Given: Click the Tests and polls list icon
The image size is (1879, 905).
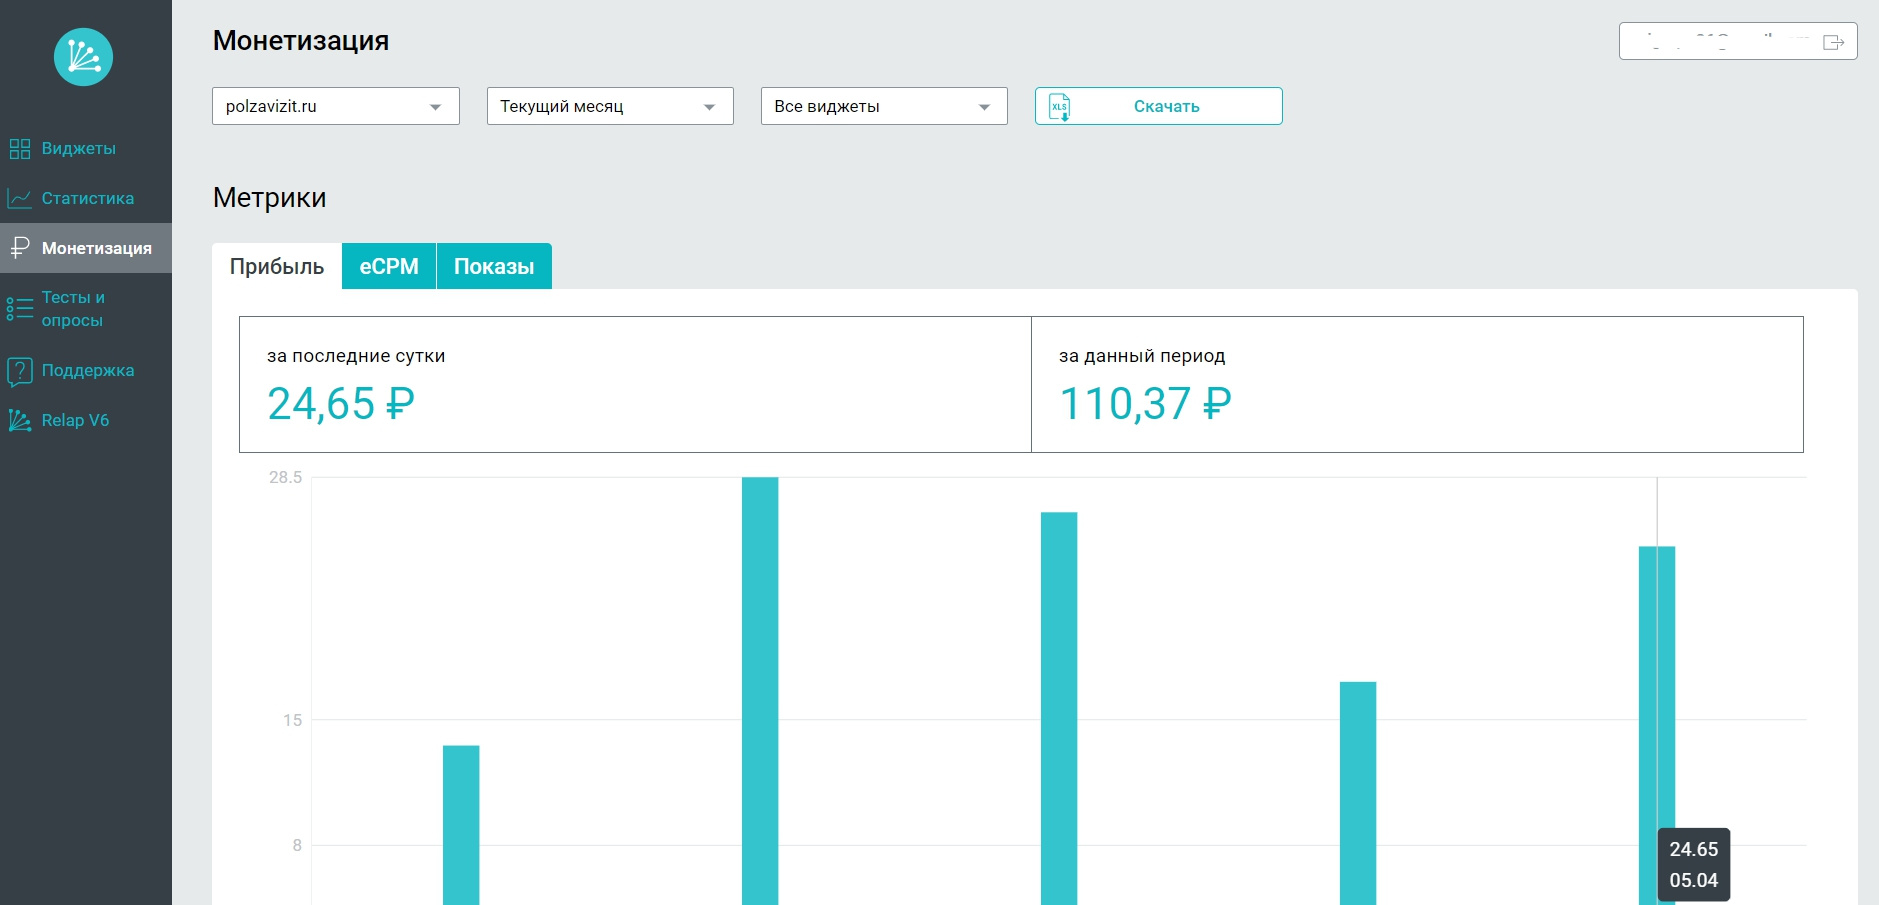Looking at the screenshot, I should 19,309.
